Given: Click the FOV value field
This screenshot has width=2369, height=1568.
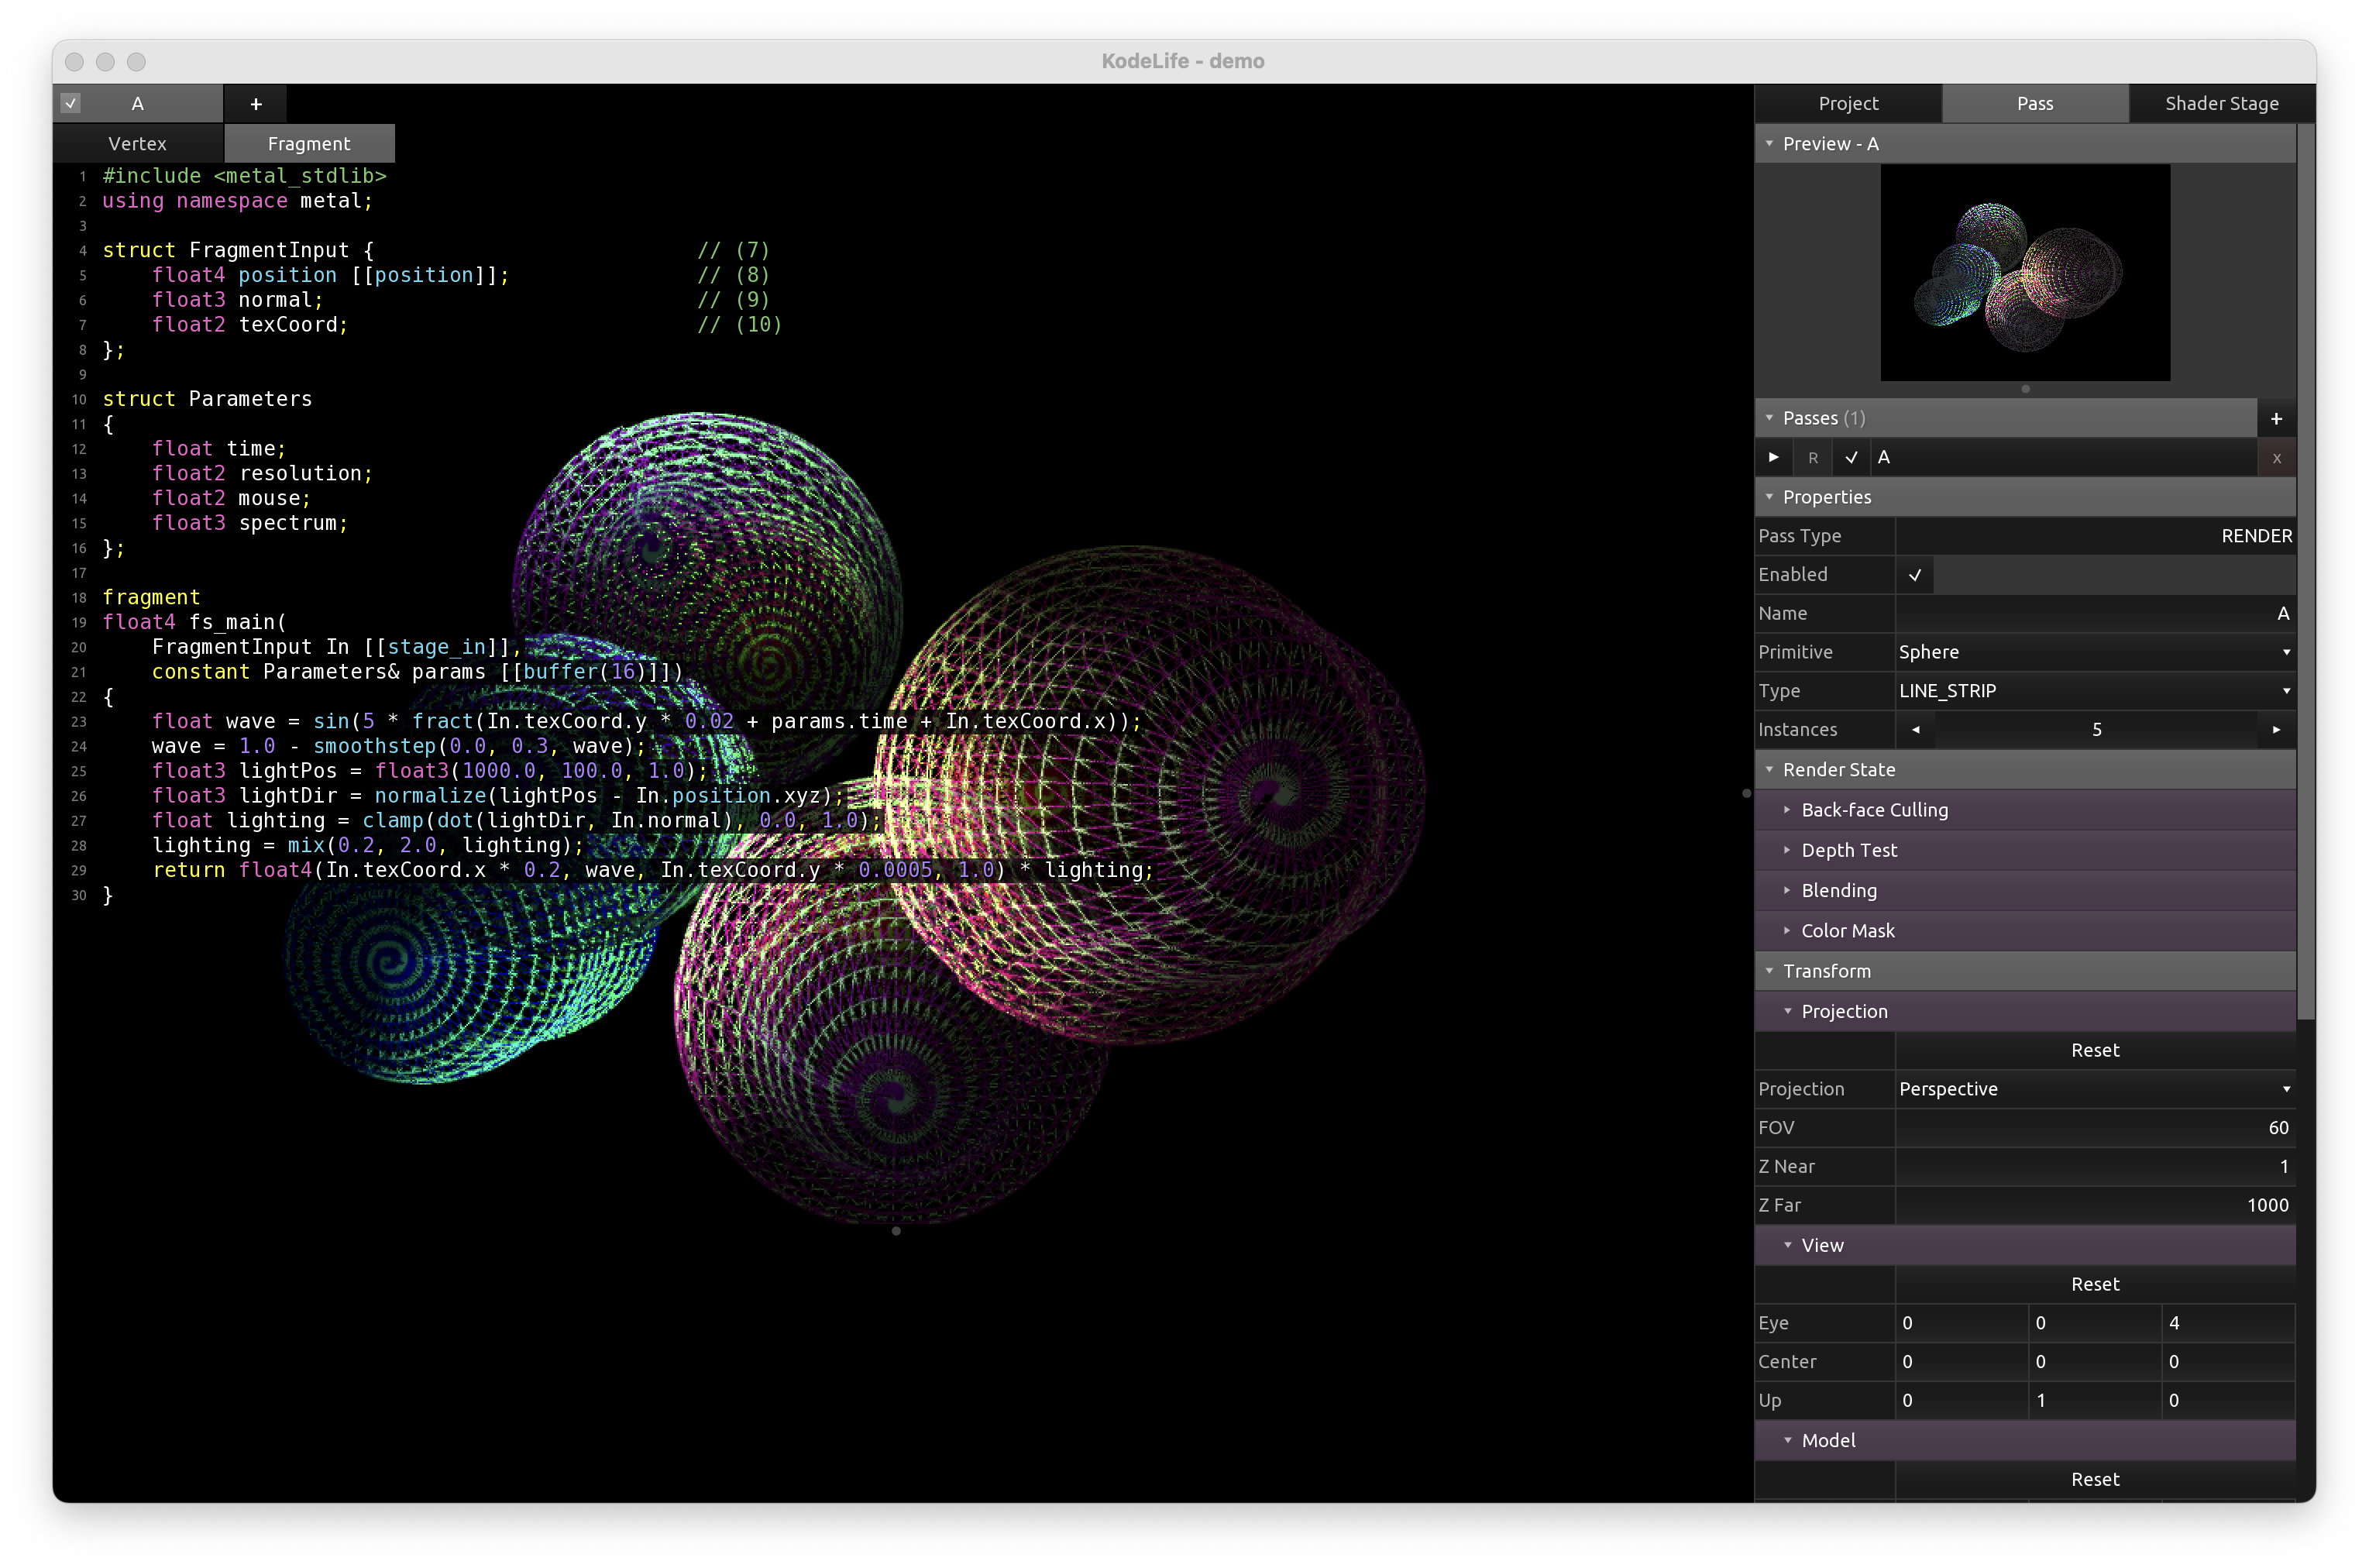Looking at the screenshot, I should click(x=2094, y=1128).
